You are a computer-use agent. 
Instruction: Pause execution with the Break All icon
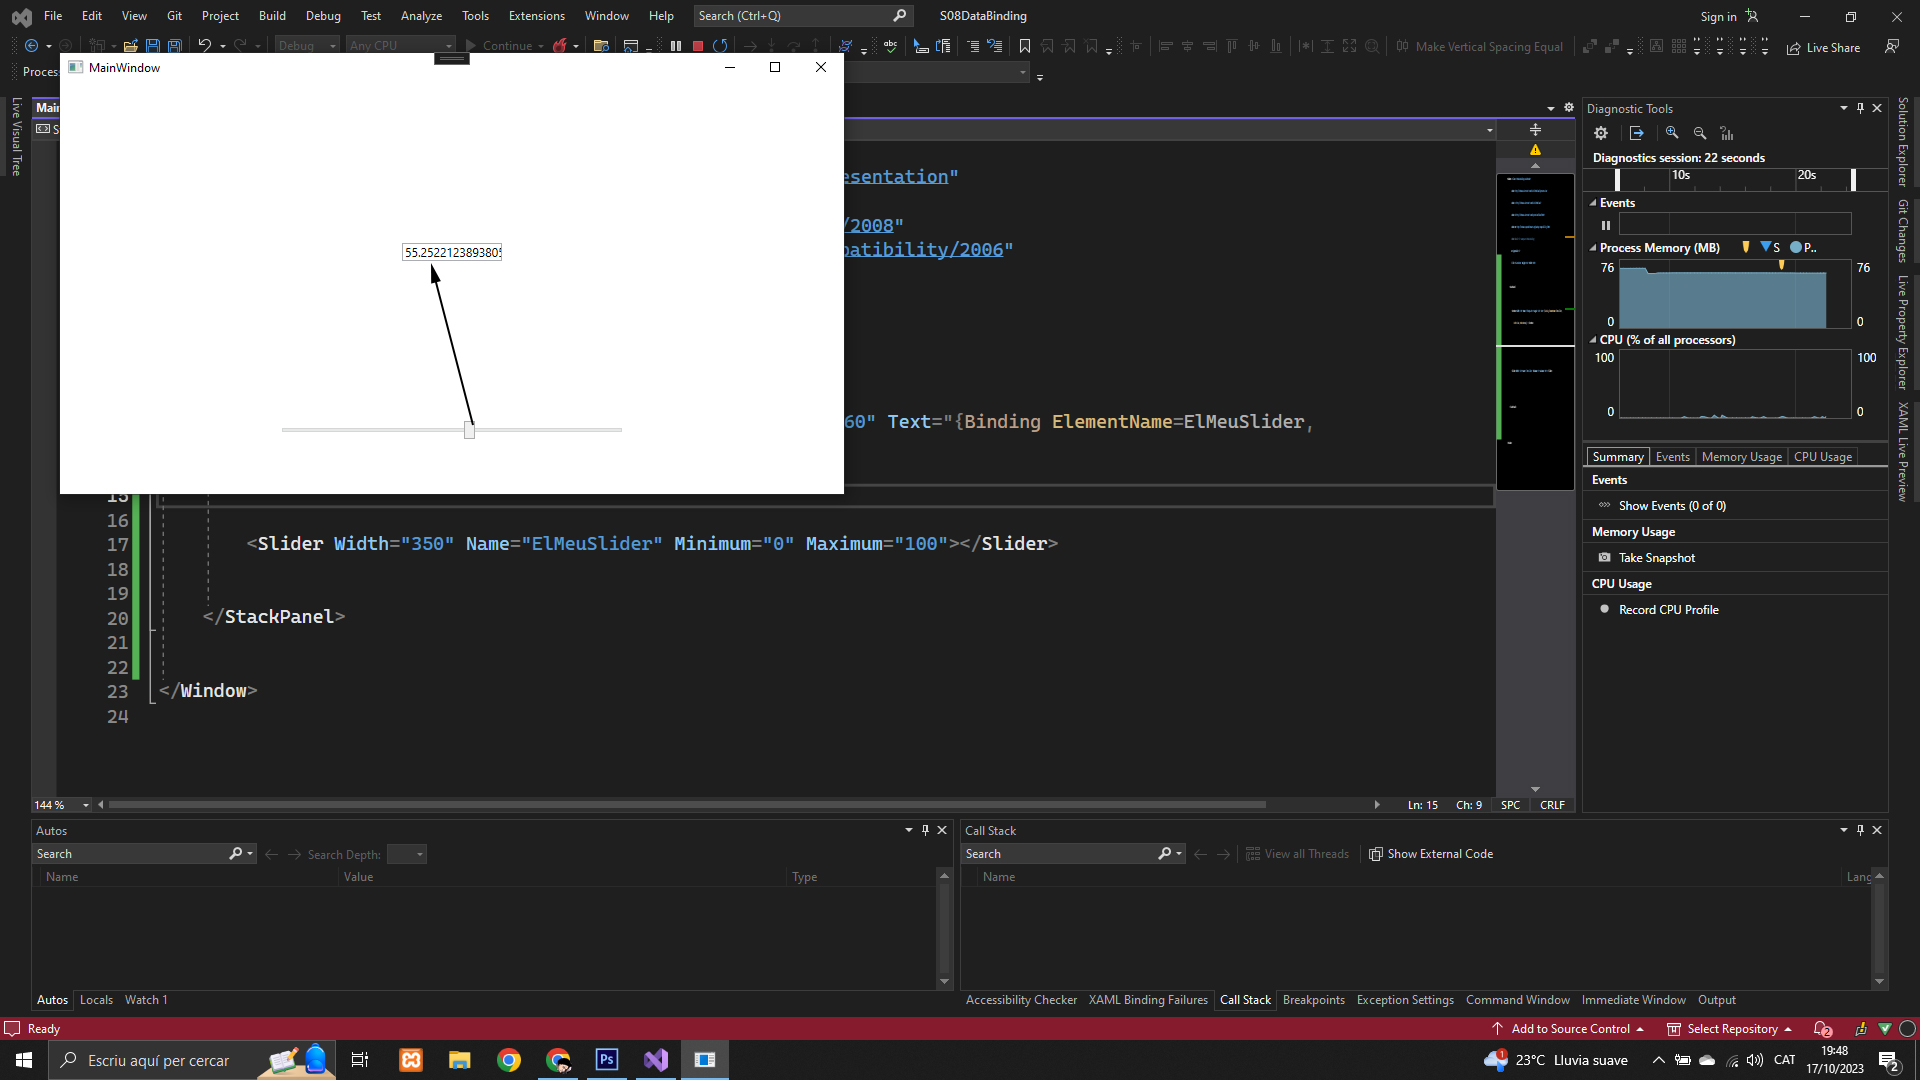coord(676,46)
